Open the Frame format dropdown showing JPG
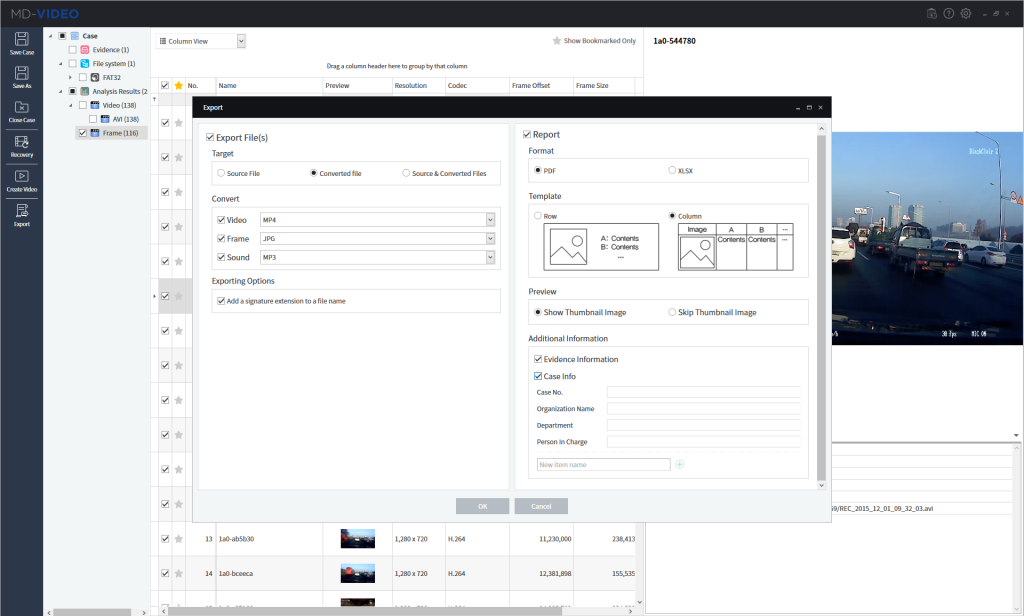1024x616 pixels. click(x=489, y=238)
